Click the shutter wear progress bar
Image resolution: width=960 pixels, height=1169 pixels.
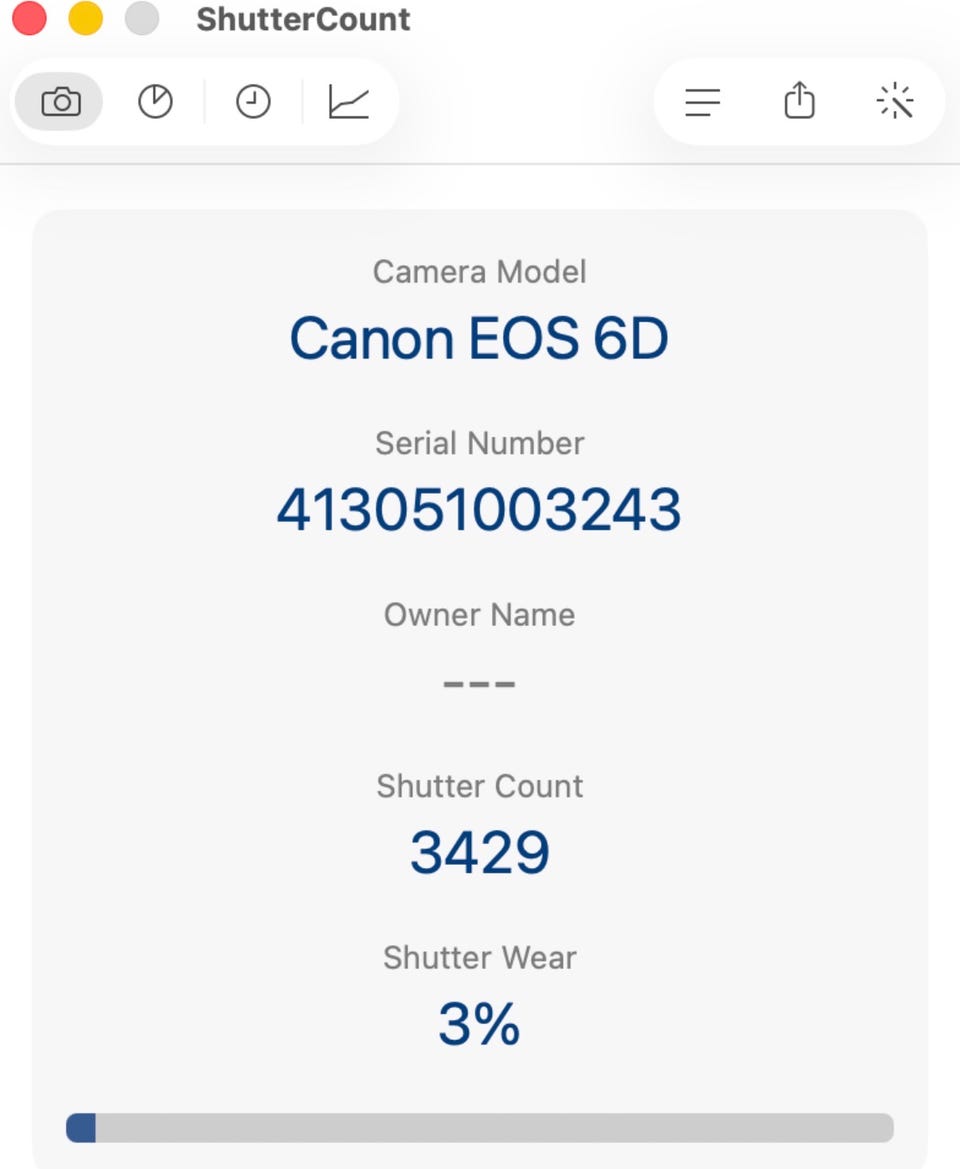[479, 1127]
